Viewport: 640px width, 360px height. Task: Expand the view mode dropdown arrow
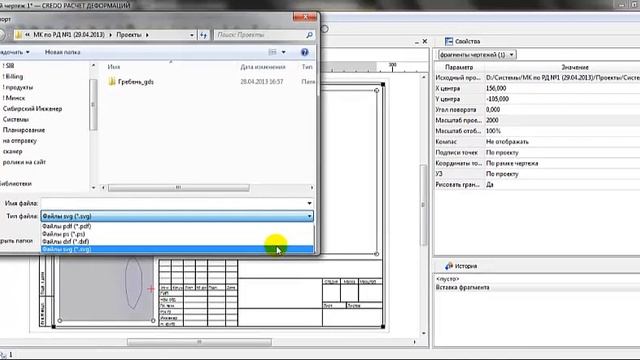point(284,52)
